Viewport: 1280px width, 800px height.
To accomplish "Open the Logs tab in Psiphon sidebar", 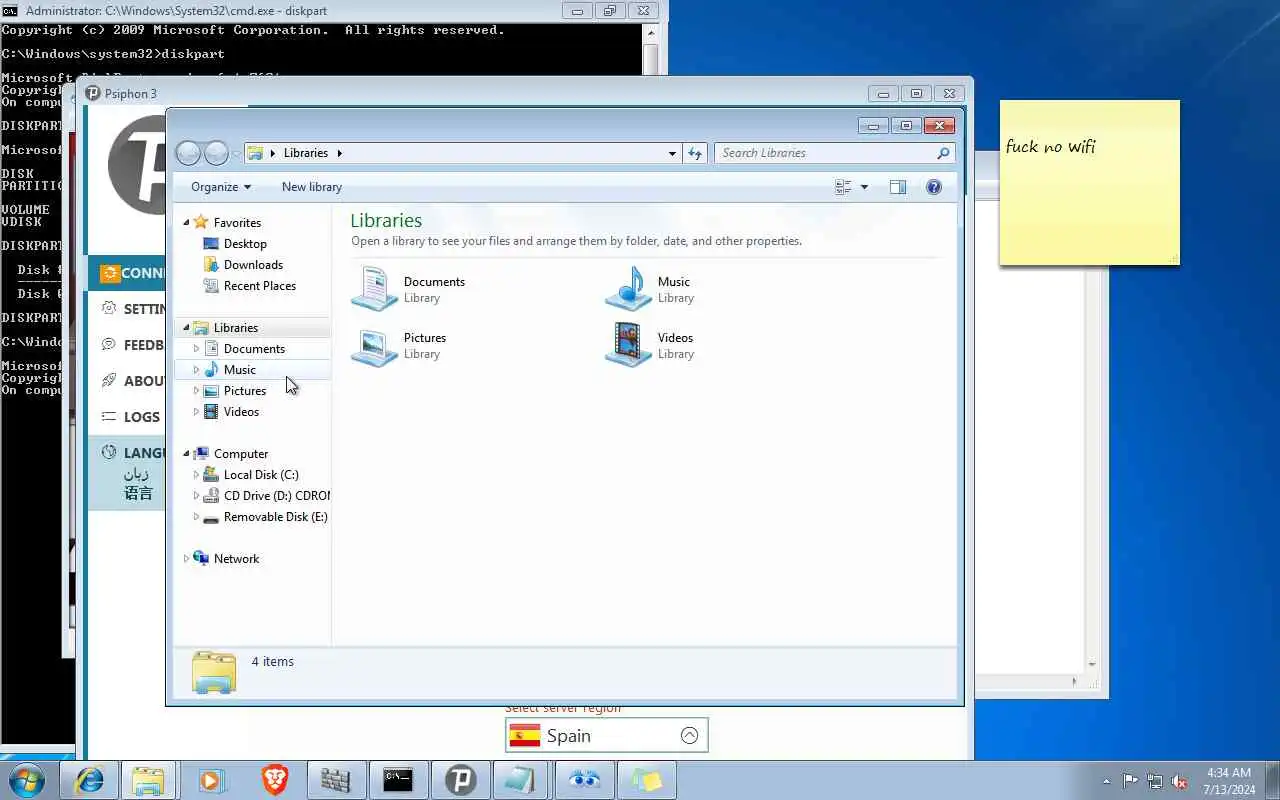I will coord(127,417).
